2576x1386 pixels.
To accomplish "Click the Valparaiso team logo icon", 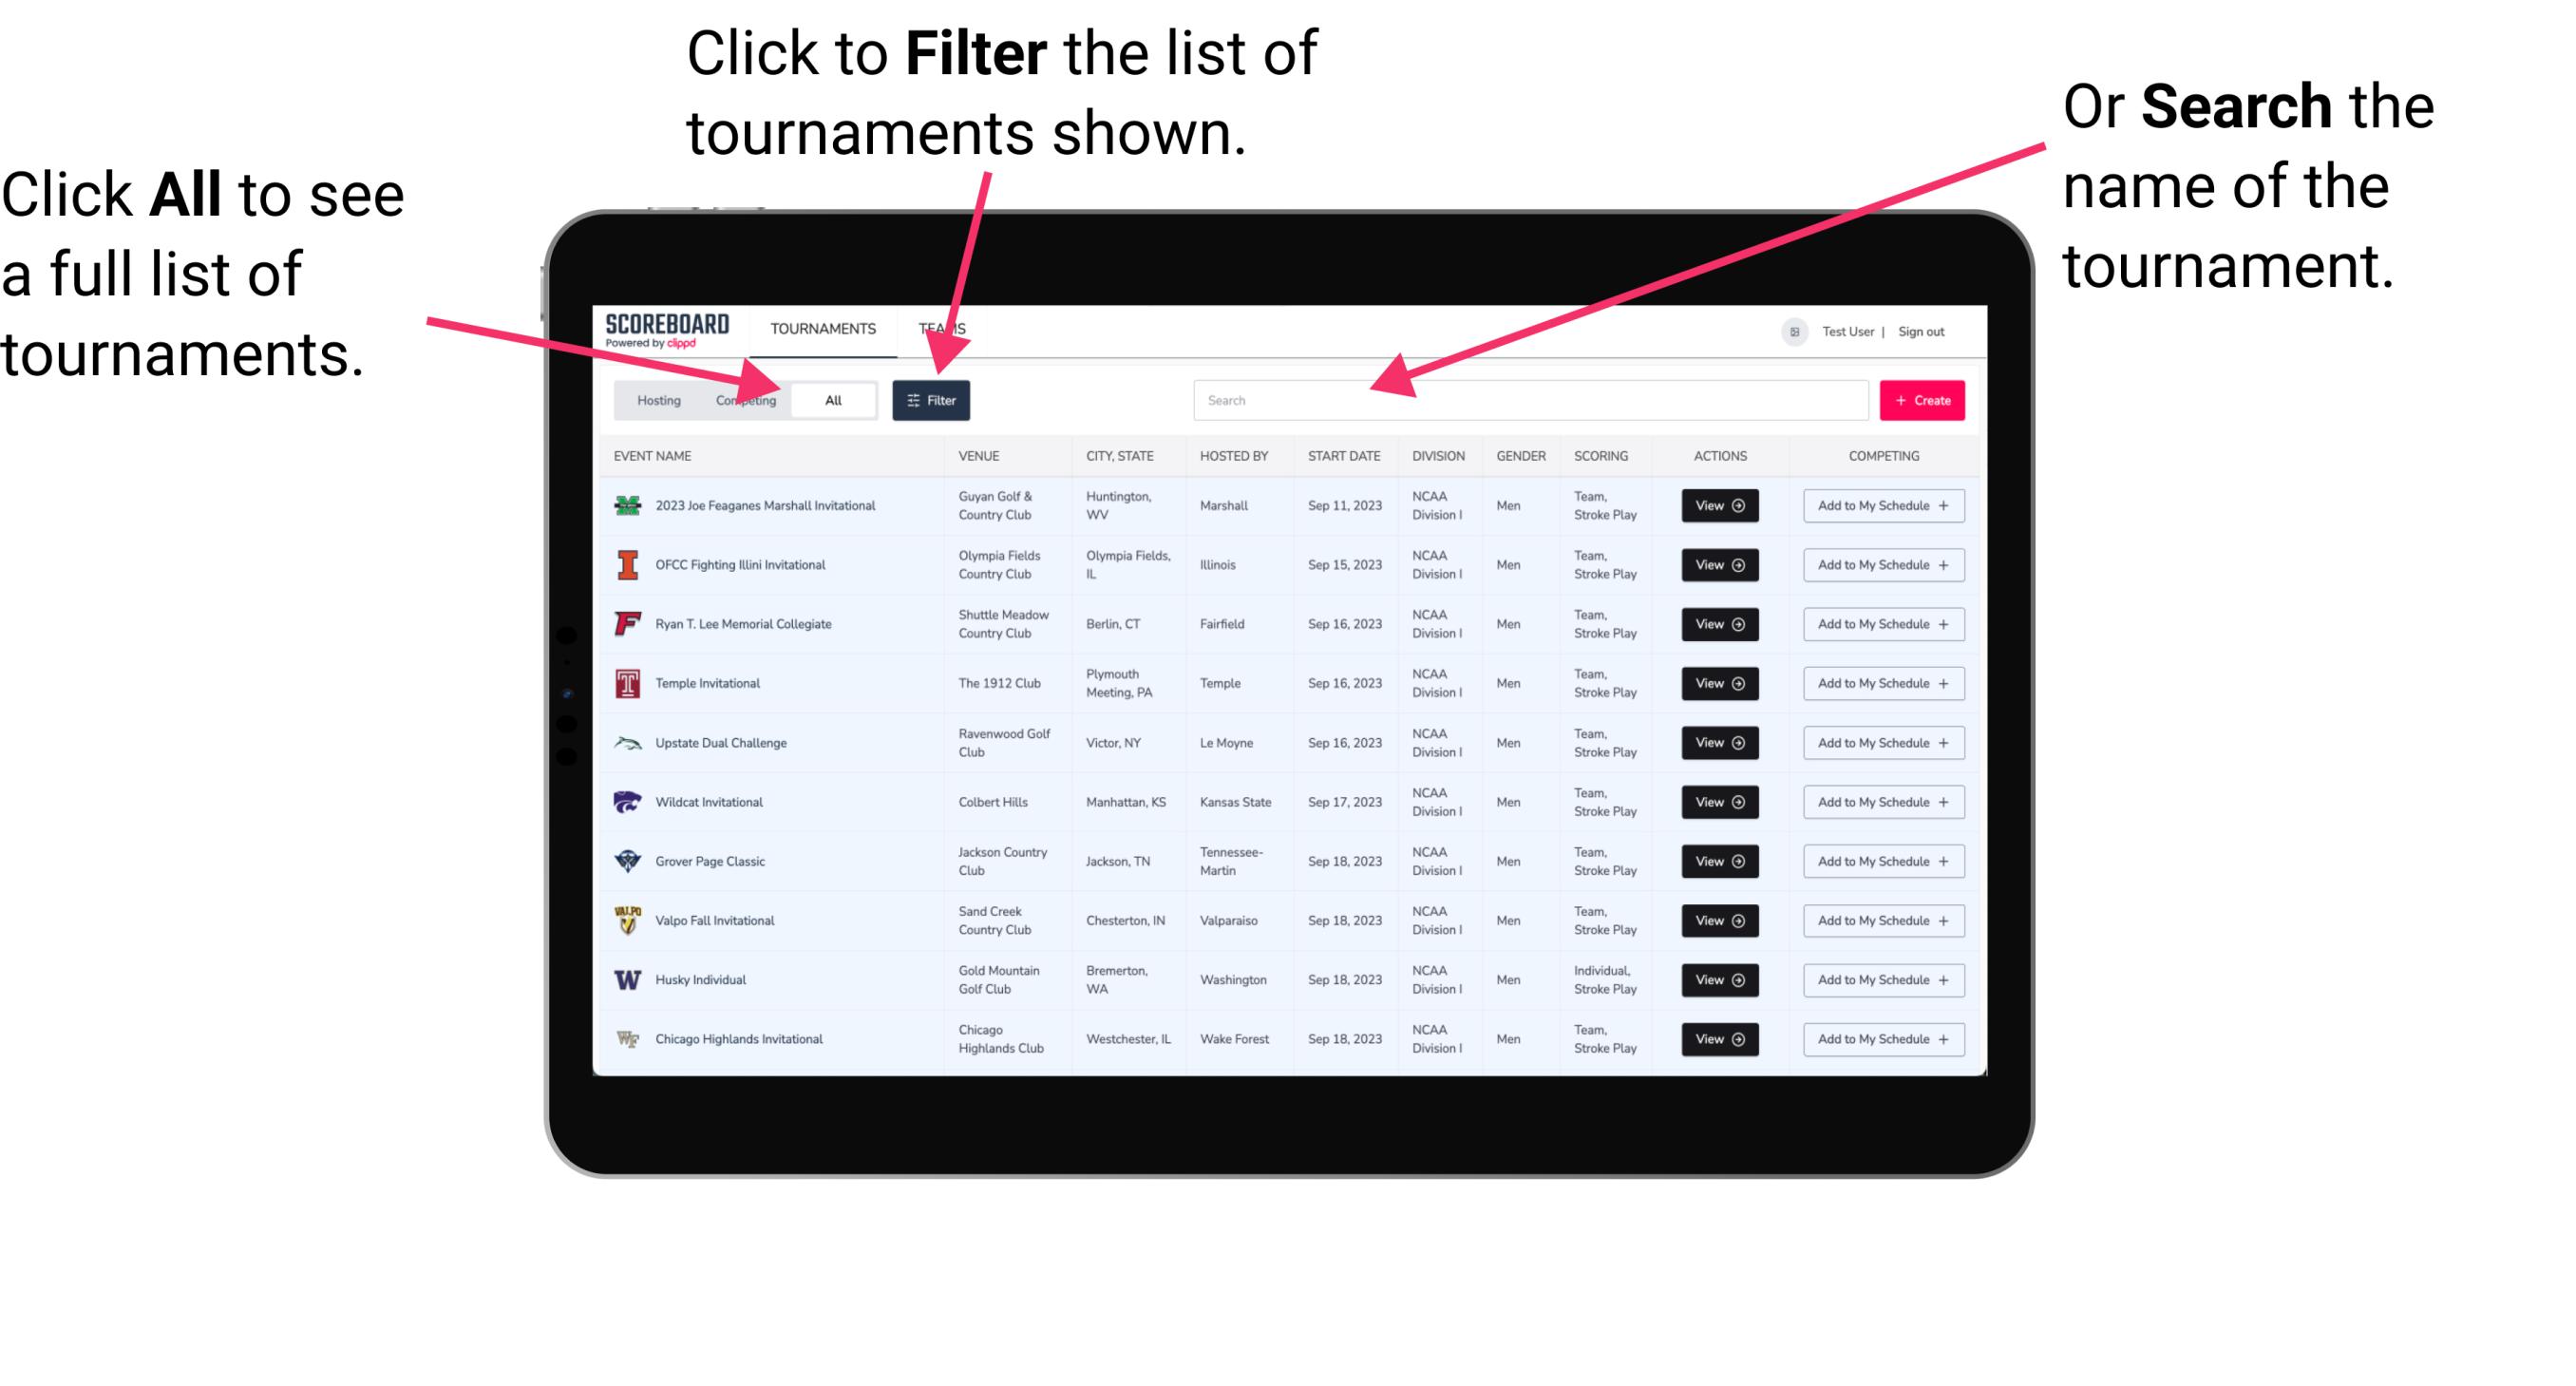I will pos(626,920).
